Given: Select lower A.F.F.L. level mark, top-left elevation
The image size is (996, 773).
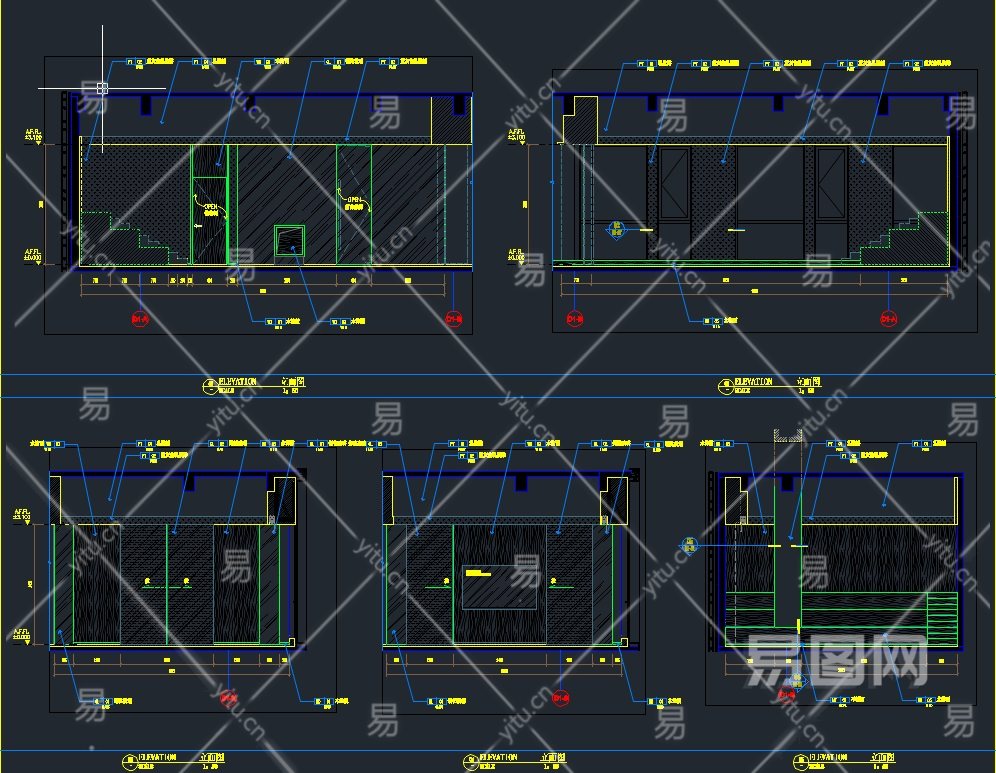Looking at the screenshot, I should coord(33,255).
